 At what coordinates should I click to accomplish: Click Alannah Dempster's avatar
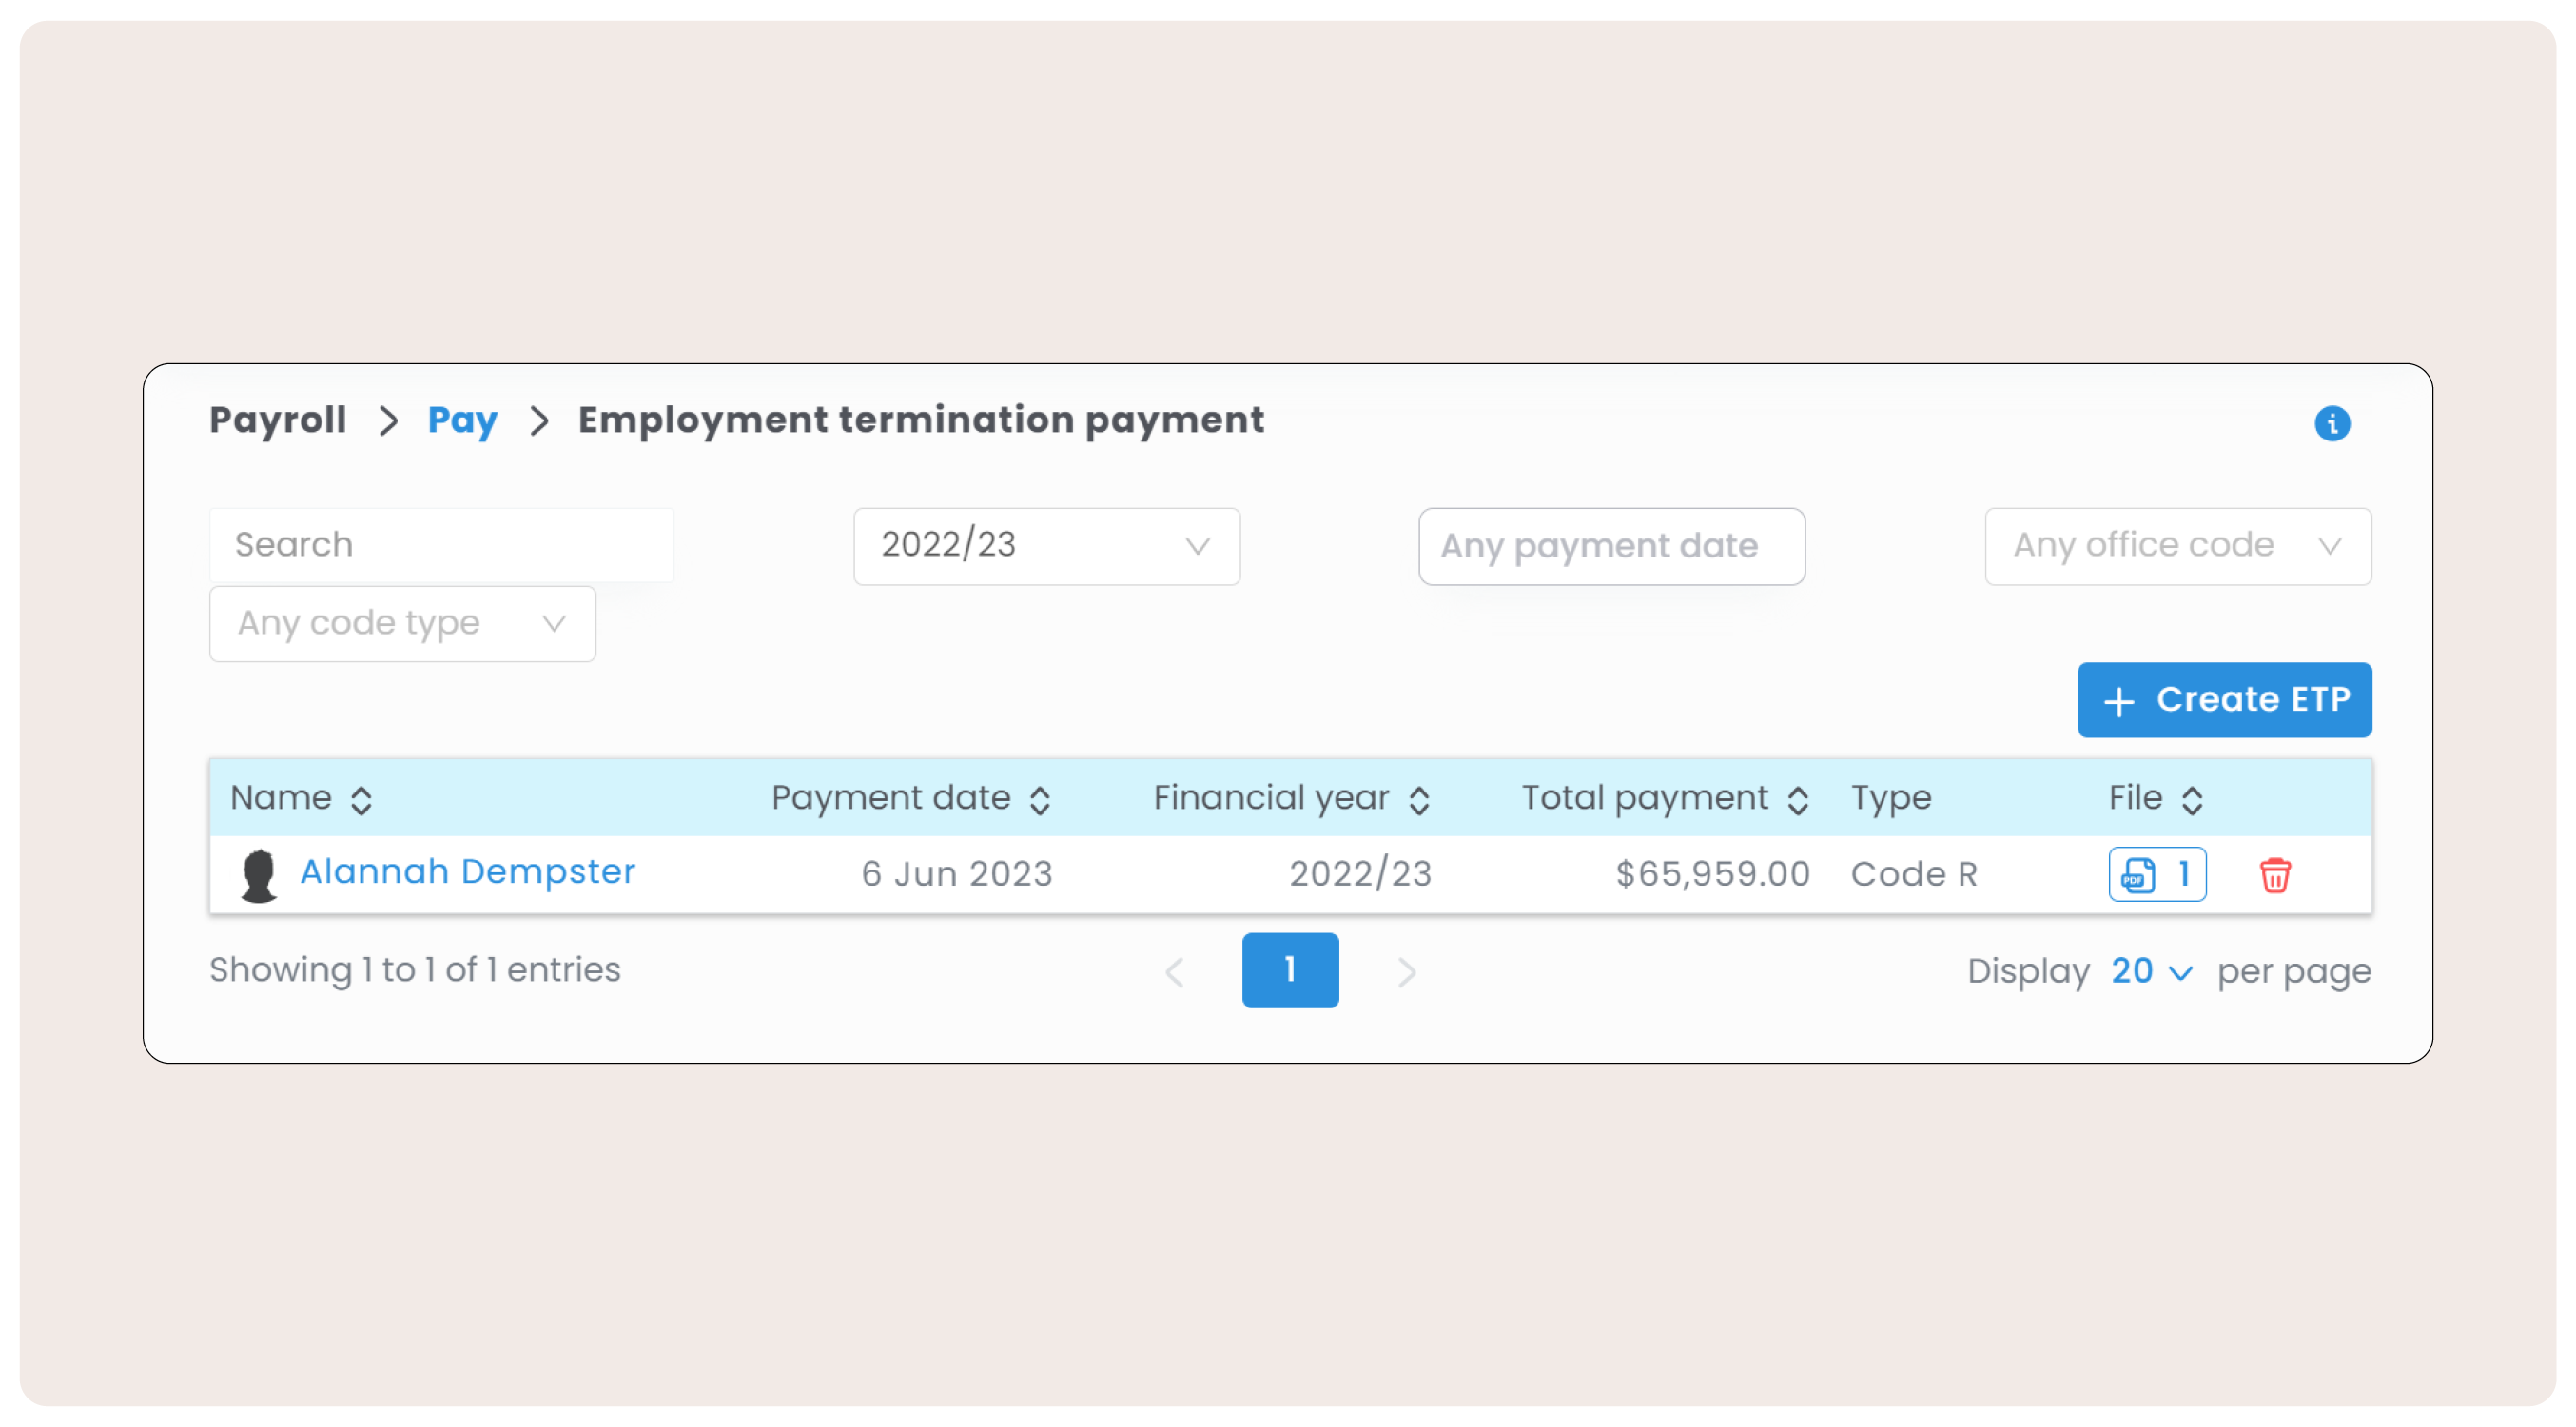tap(258, 875)
